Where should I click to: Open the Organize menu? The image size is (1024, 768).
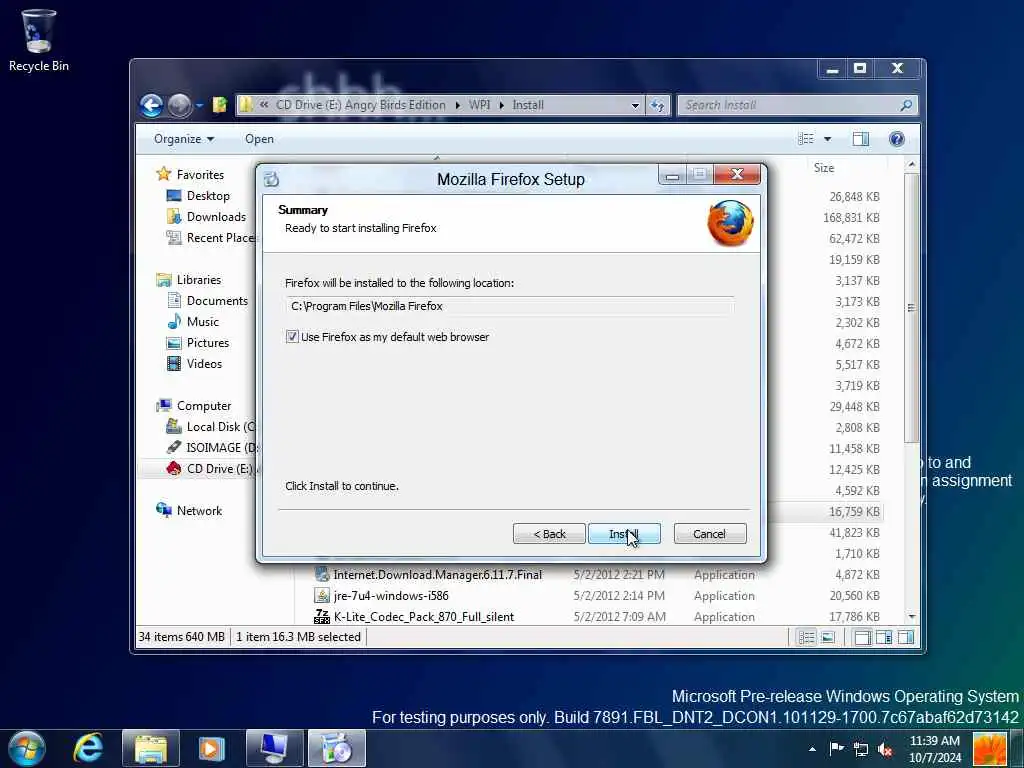click(184, 139)
